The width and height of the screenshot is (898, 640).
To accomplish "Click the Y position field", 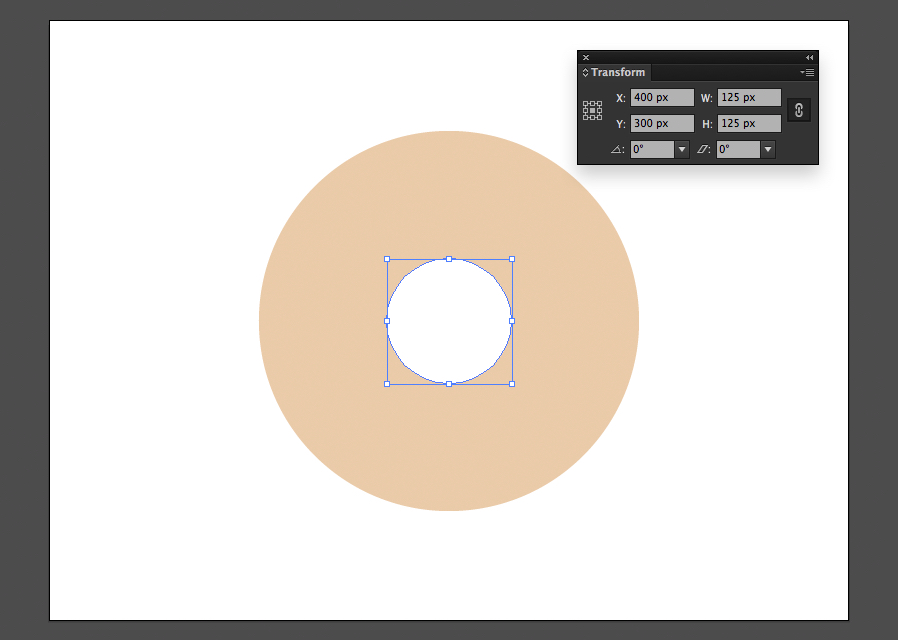I will [x=662, y=123].
